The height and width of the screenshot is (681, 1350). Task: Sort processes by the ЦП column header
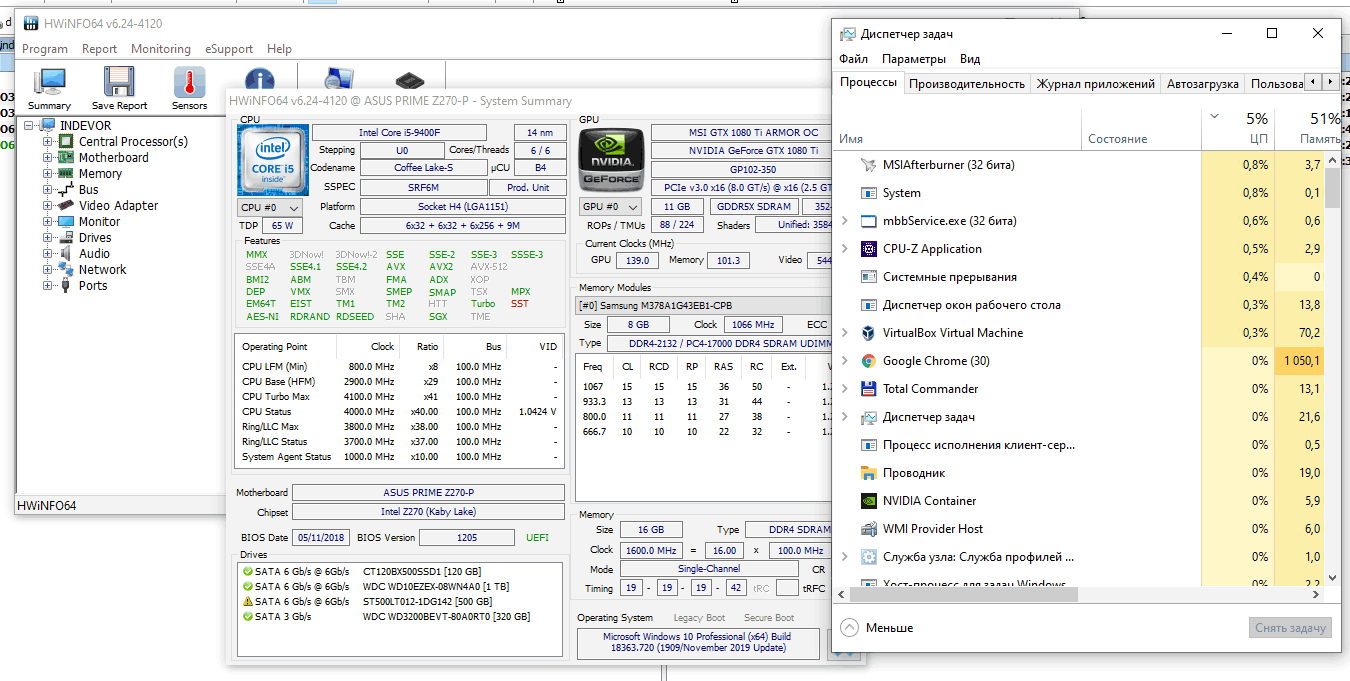click(x=1238, y=128)
